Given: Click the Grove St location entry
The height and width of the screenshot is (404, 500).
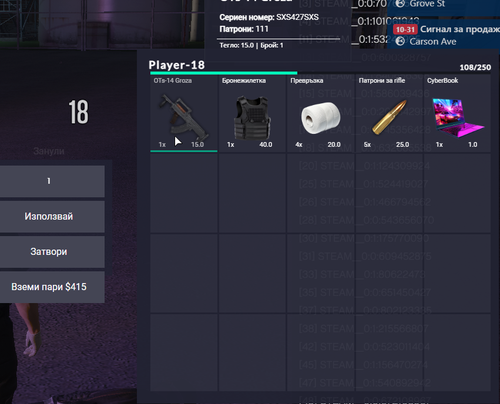Looking at the screenshot, I should 427,4.
